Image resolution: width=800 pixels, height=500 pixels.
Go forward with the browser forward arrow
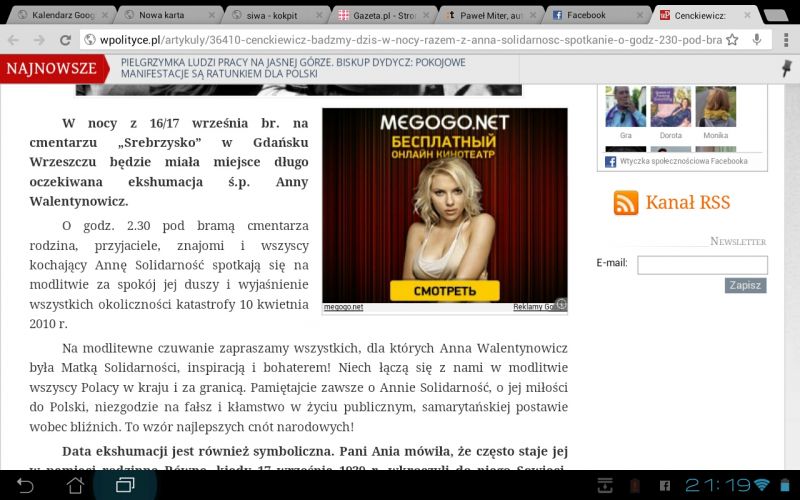click(x=39, y=40)
